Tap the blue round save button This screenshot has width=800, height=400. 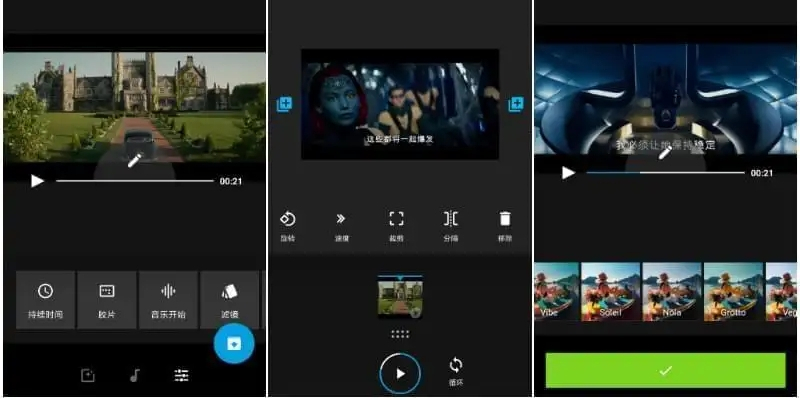click(234, 343)
